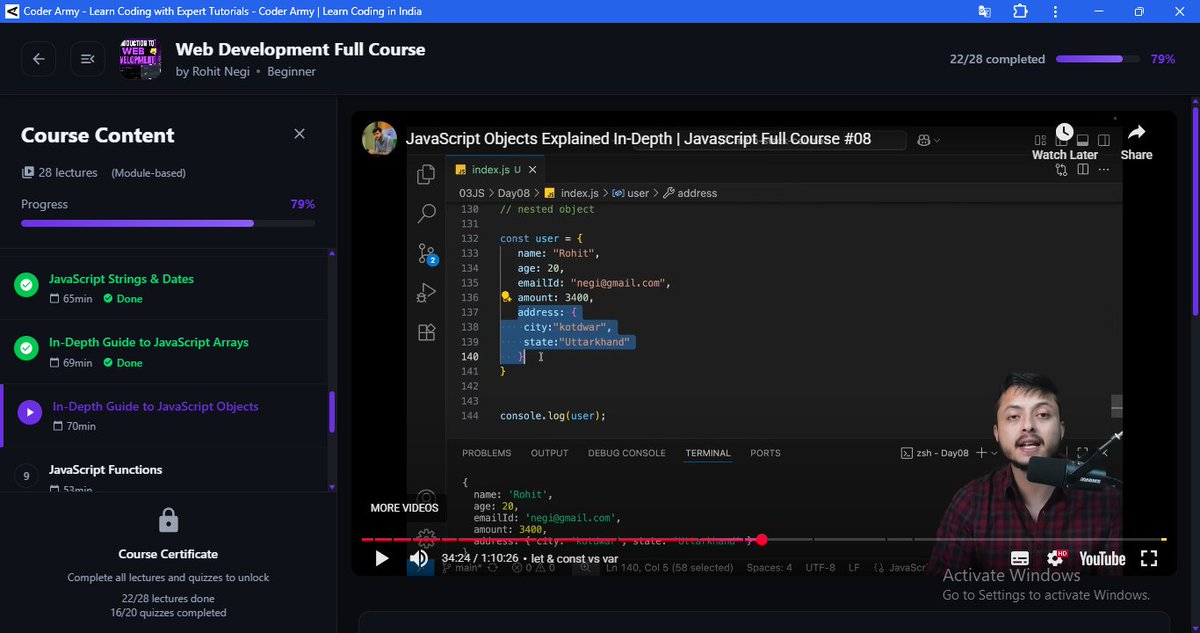
Task: Open channel avatar in video player
Action: tap(379, 139)
